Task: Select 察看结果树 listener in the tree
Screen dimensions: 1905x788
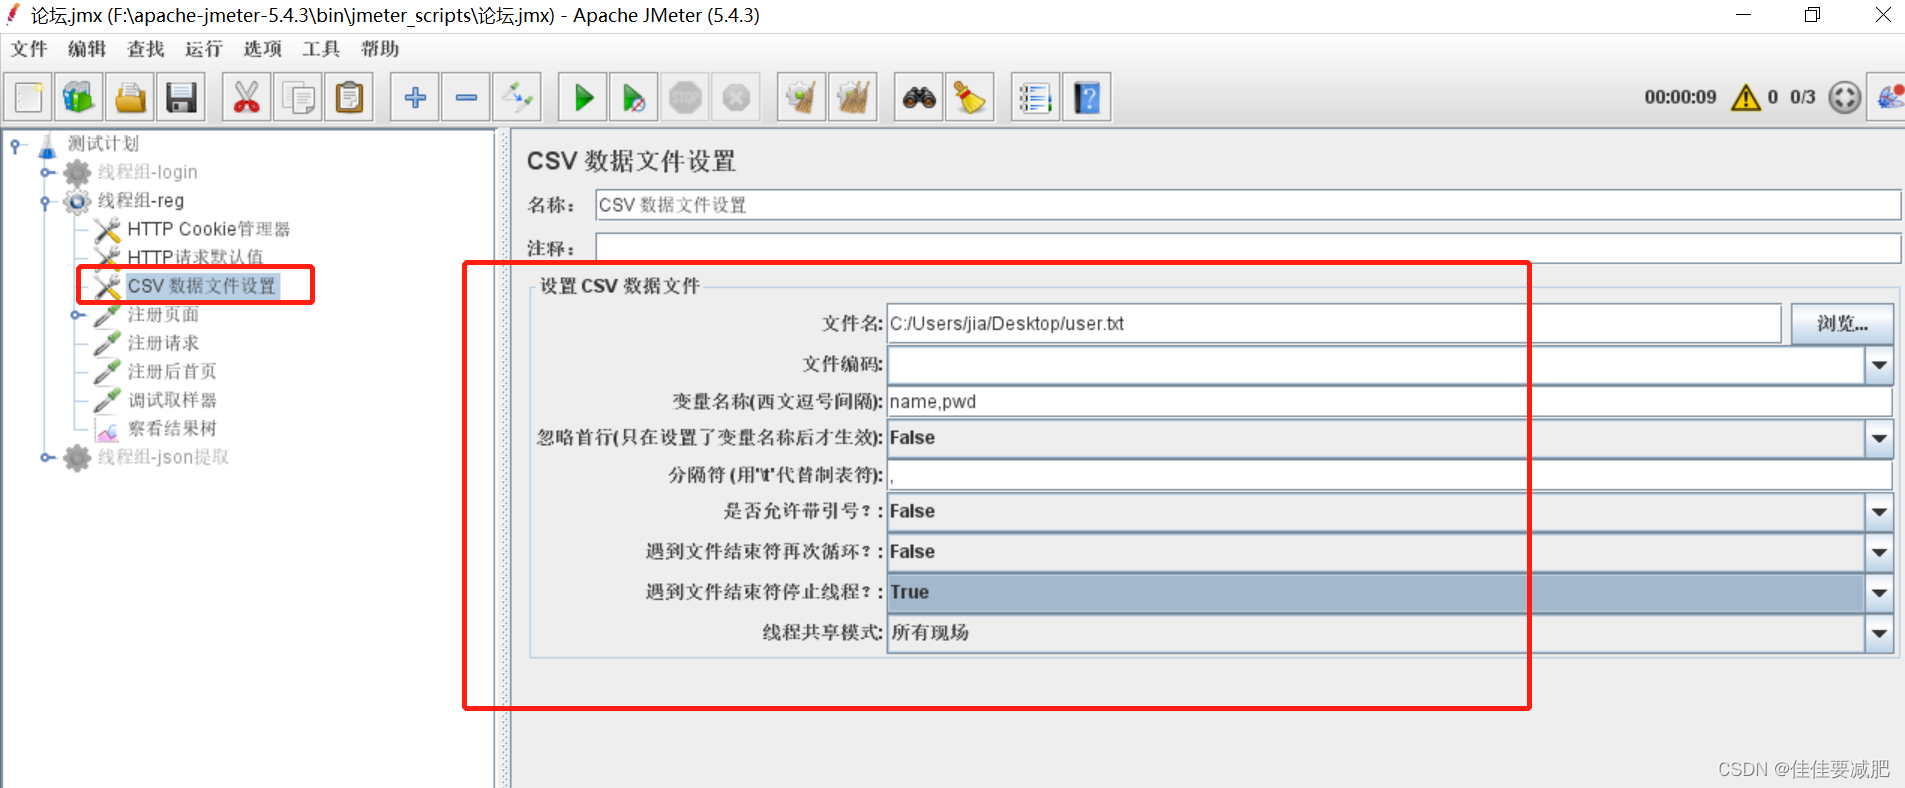Action: click(x=172, y=429)
